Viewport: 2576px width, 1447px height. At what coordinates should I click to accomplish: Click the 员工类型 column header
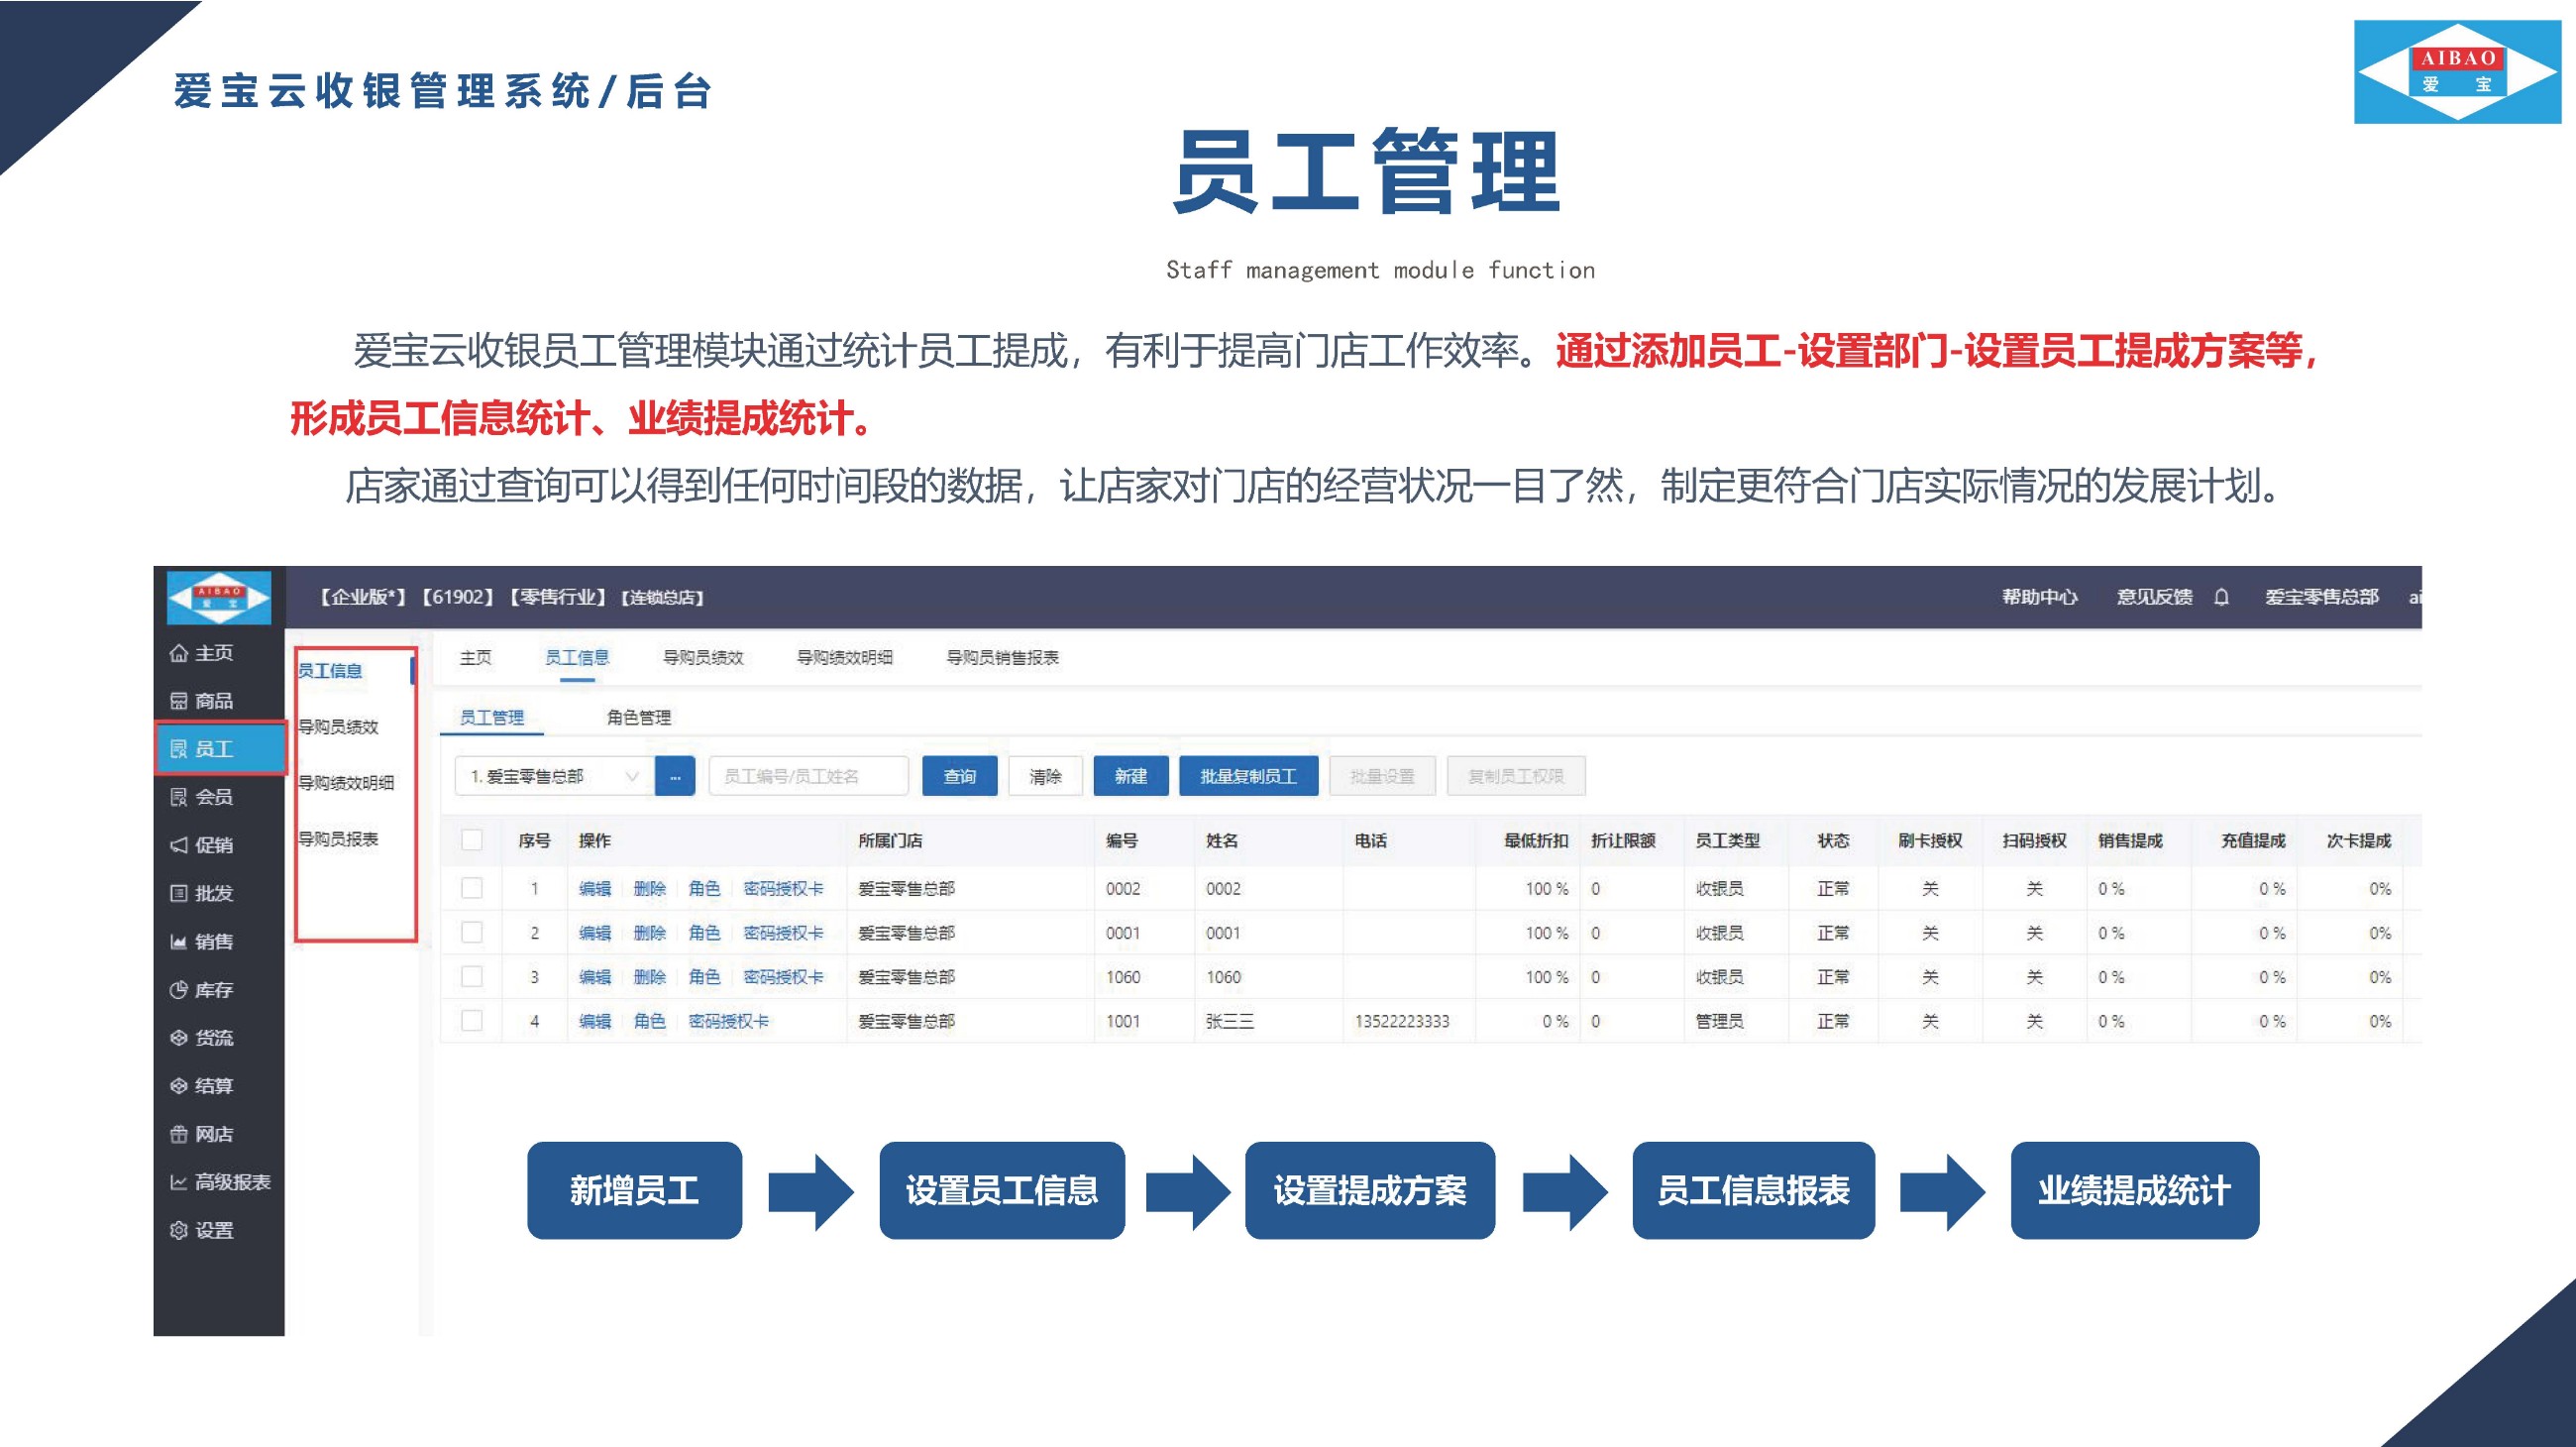coord(1728,840)
